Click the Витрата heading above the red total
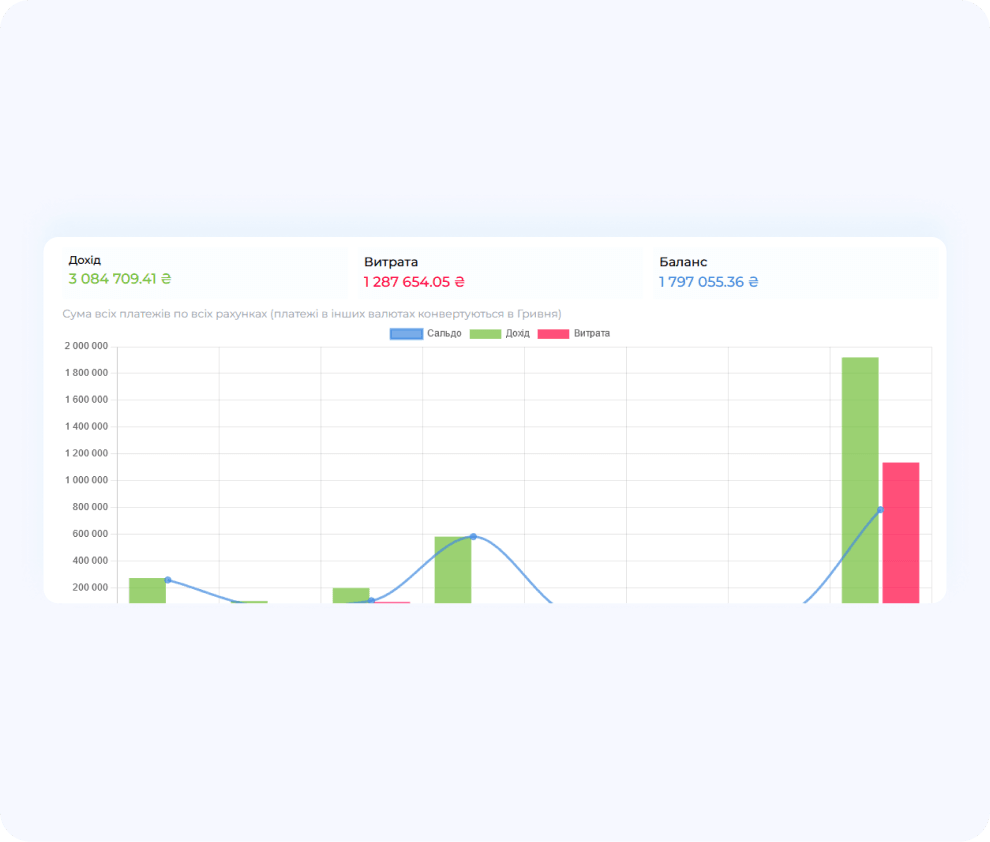 coord(391,262)
